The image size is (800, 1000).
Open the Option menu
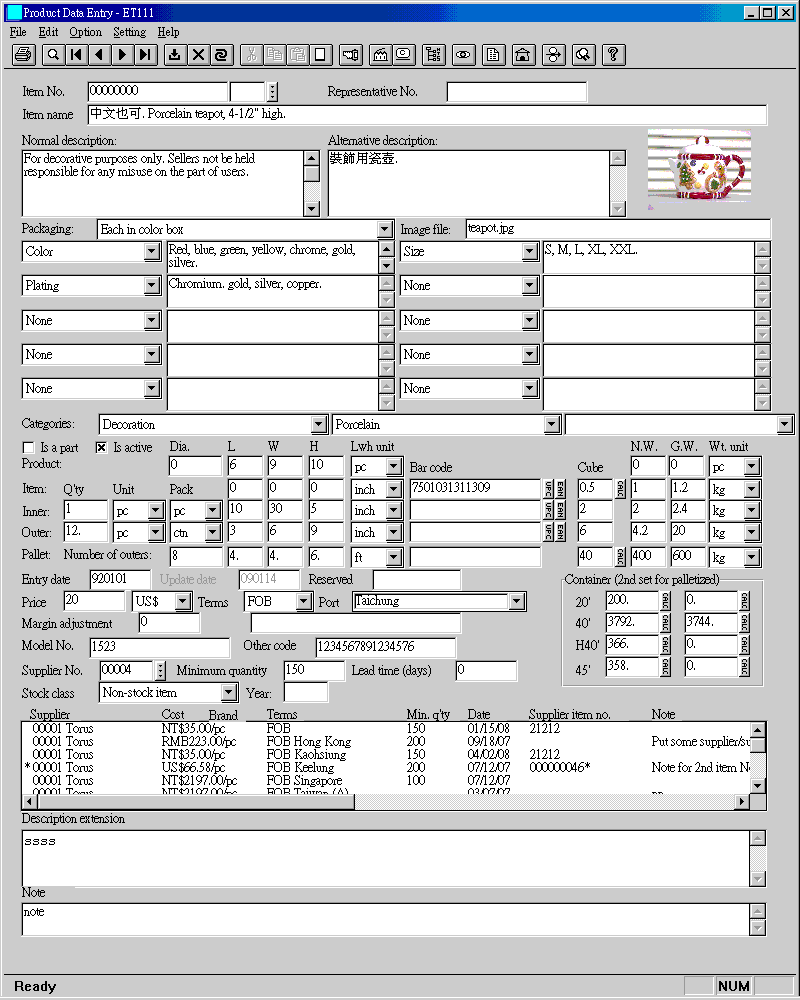coord(85,32)
